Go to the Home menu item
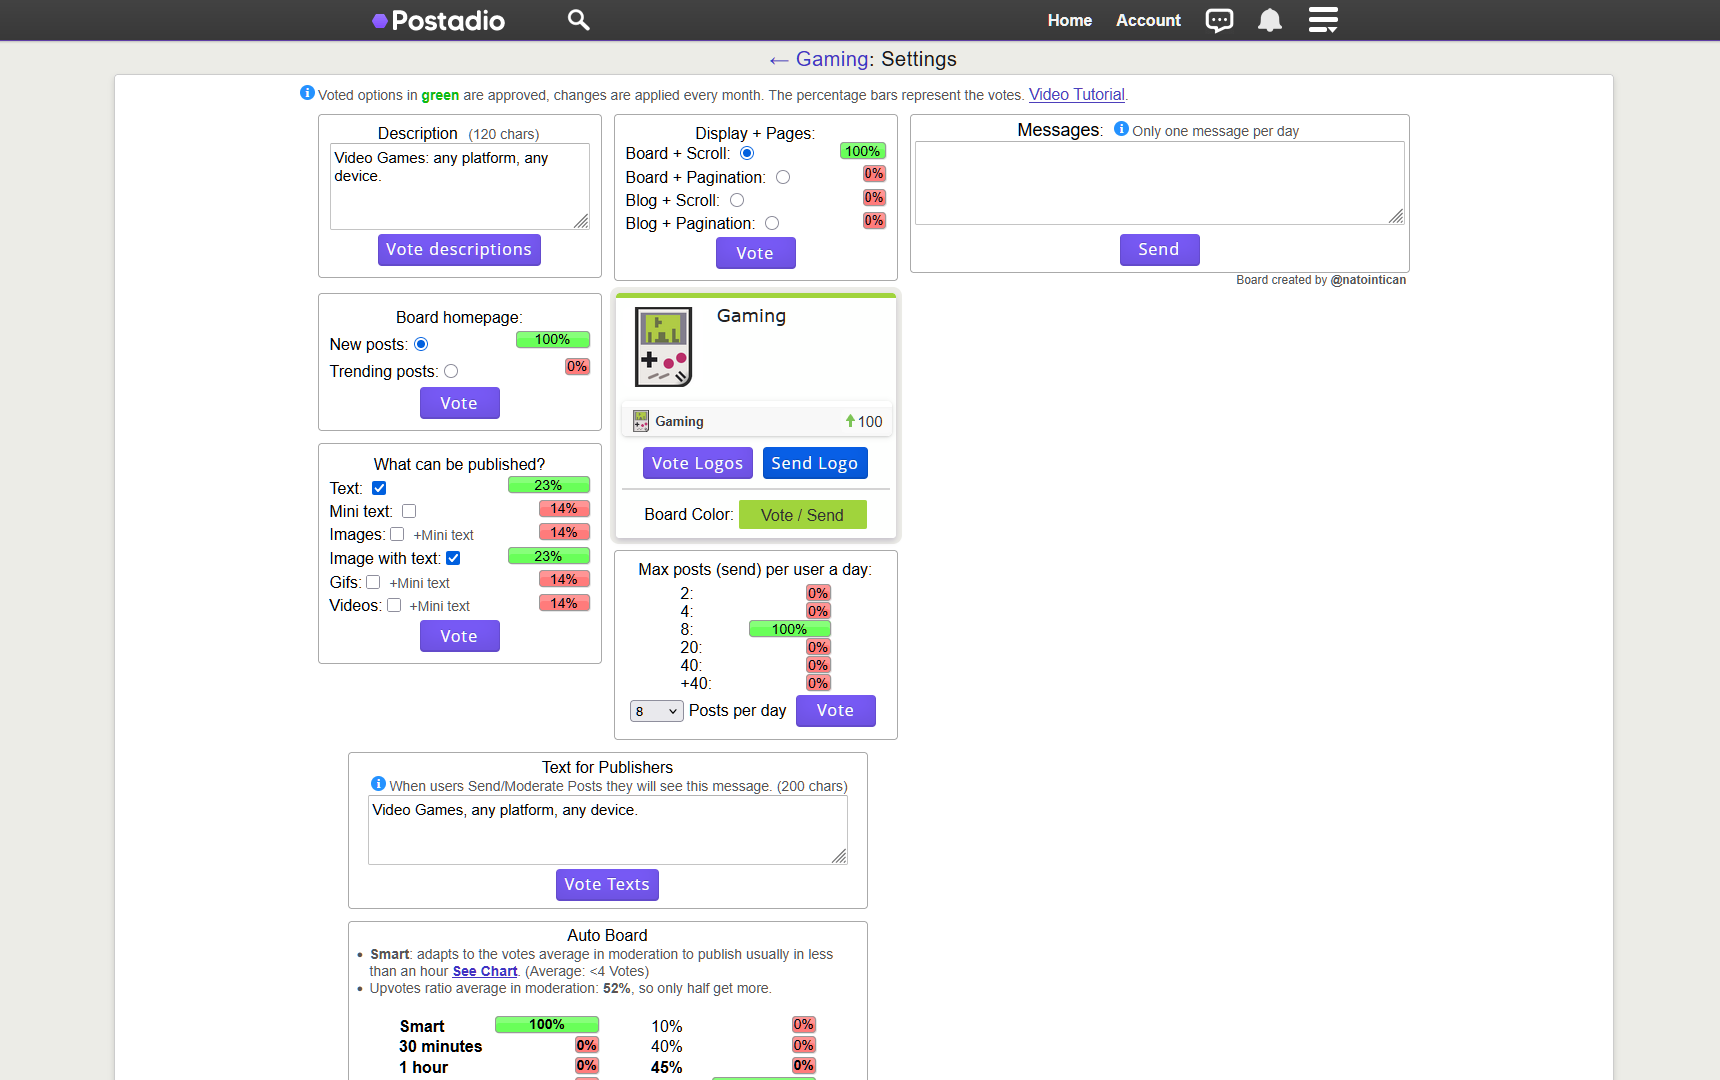 (1069, 20)
